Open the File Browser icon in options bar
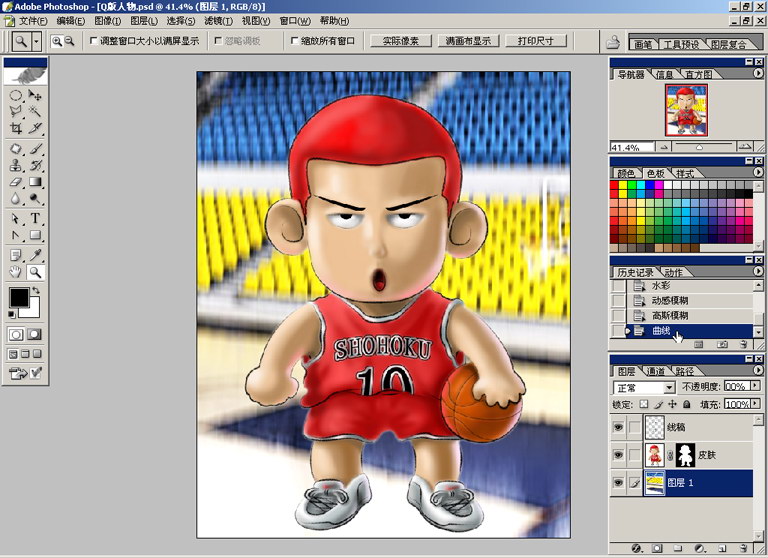Image resolution: width=768 pixels, height=558 pixels. (x=613, y=42)
